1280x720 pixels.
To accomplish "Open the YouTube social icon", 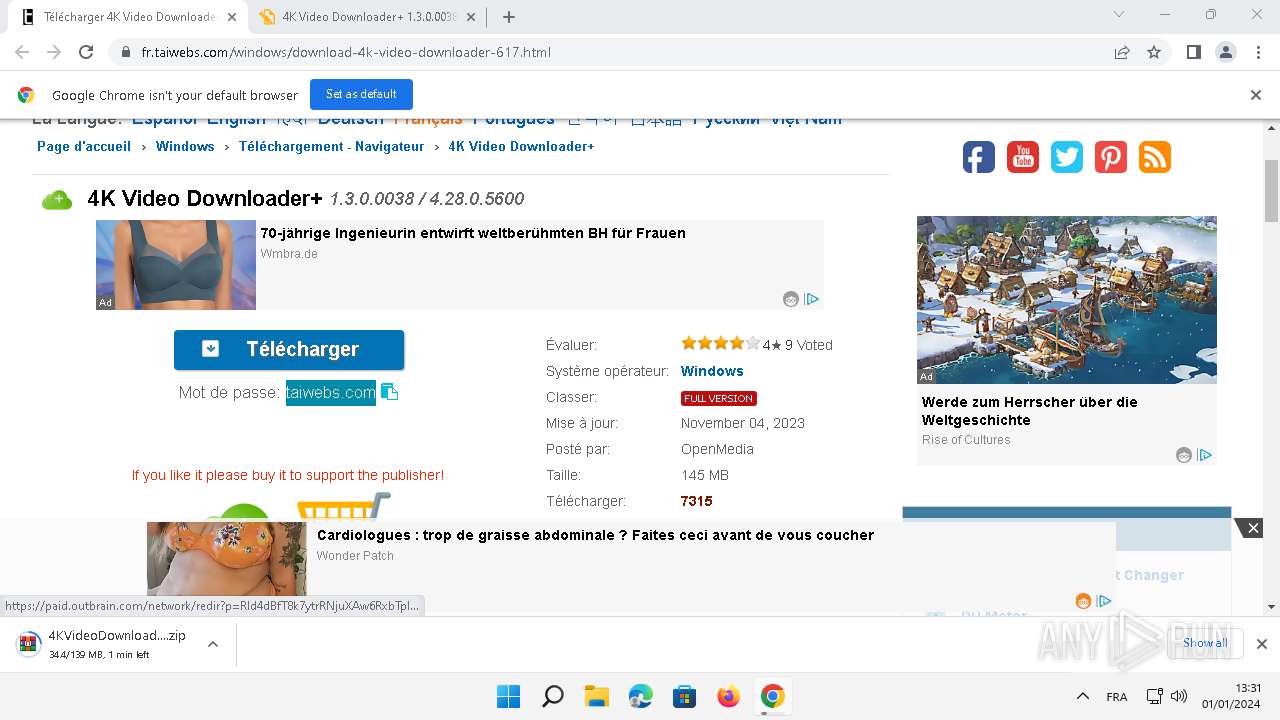I will 1023,157.
